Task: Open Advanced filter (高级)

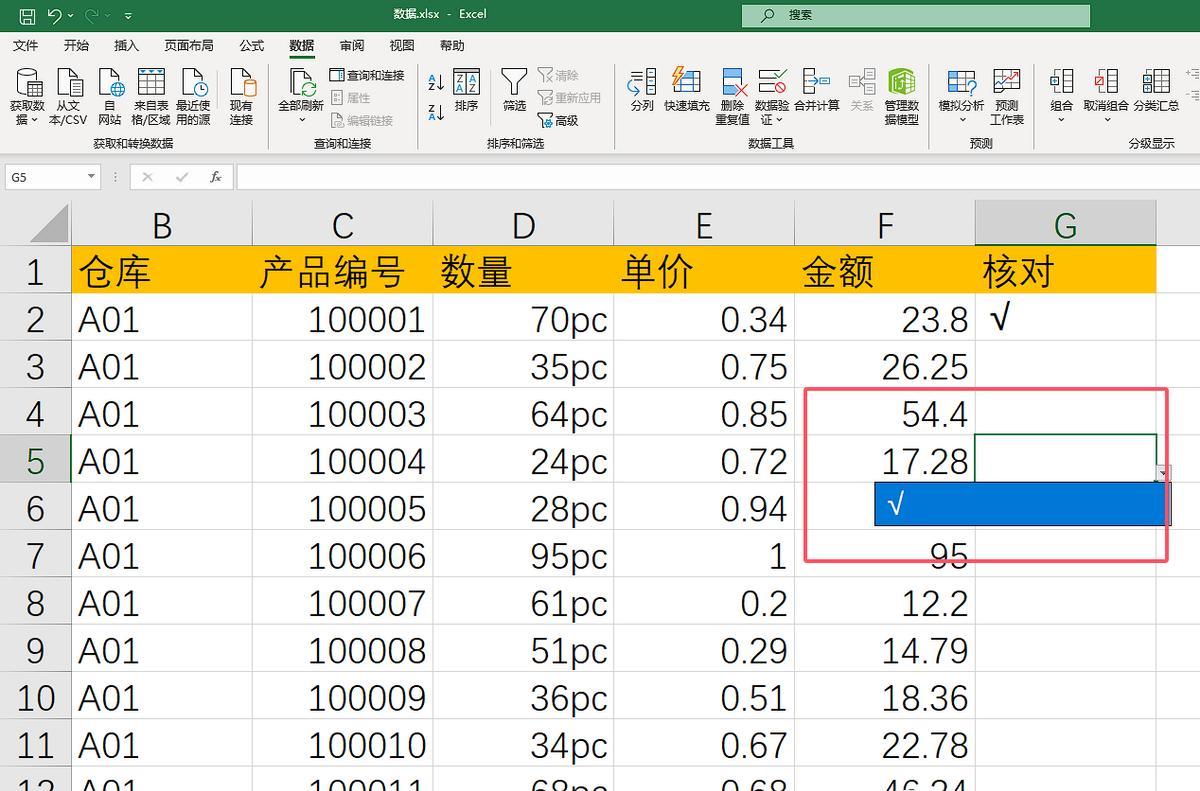Action: click(x=558, y=120)
